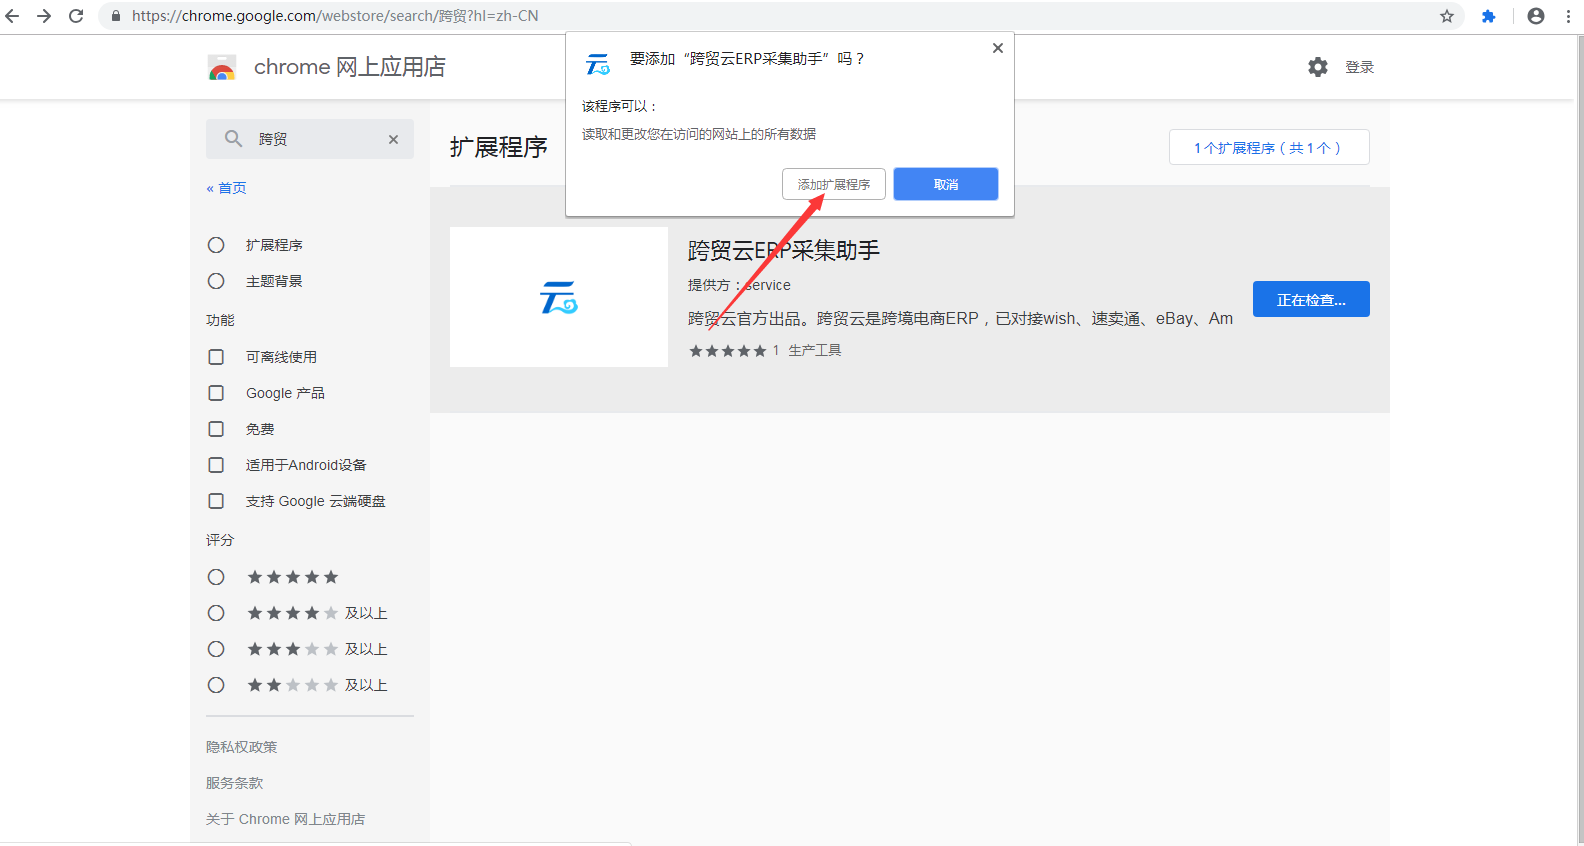Click the 跨贸云ERP采集助手 extension thumbnail
The height and width of the screenshot is (846, 1584).
(x=559, y=297)
